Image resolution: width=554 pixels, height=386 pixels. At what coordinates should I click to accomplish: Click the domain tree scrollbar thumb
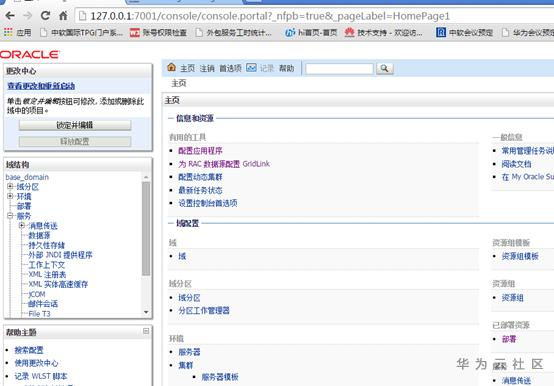tap(146, 228)
